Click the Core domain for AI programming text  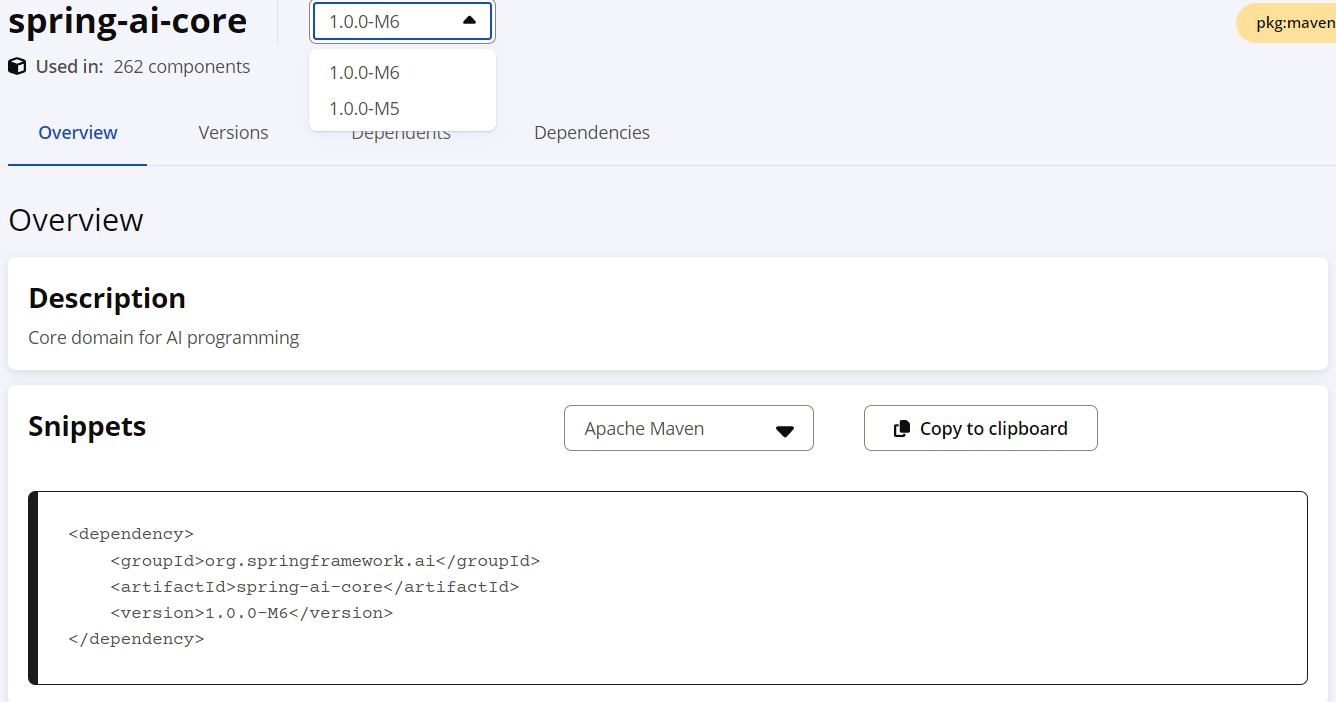164,337
